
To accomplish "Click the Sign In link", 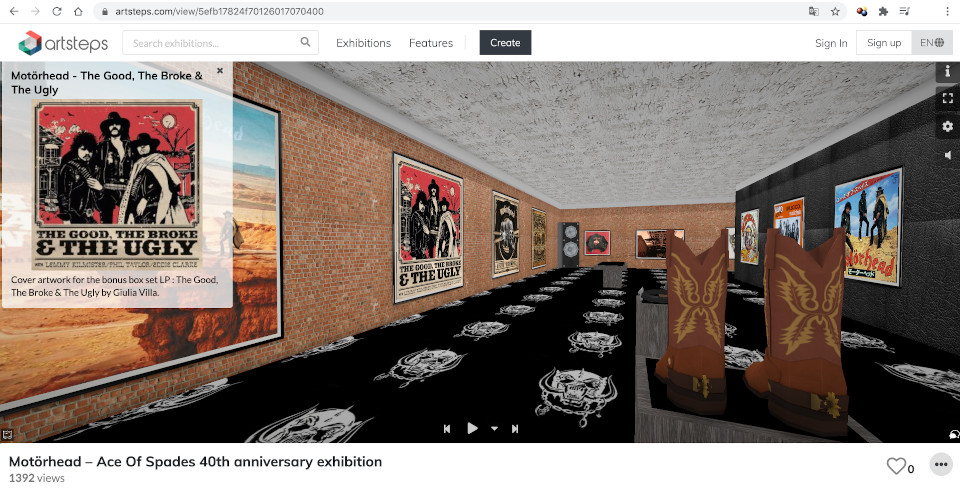I will click(831, 43).
